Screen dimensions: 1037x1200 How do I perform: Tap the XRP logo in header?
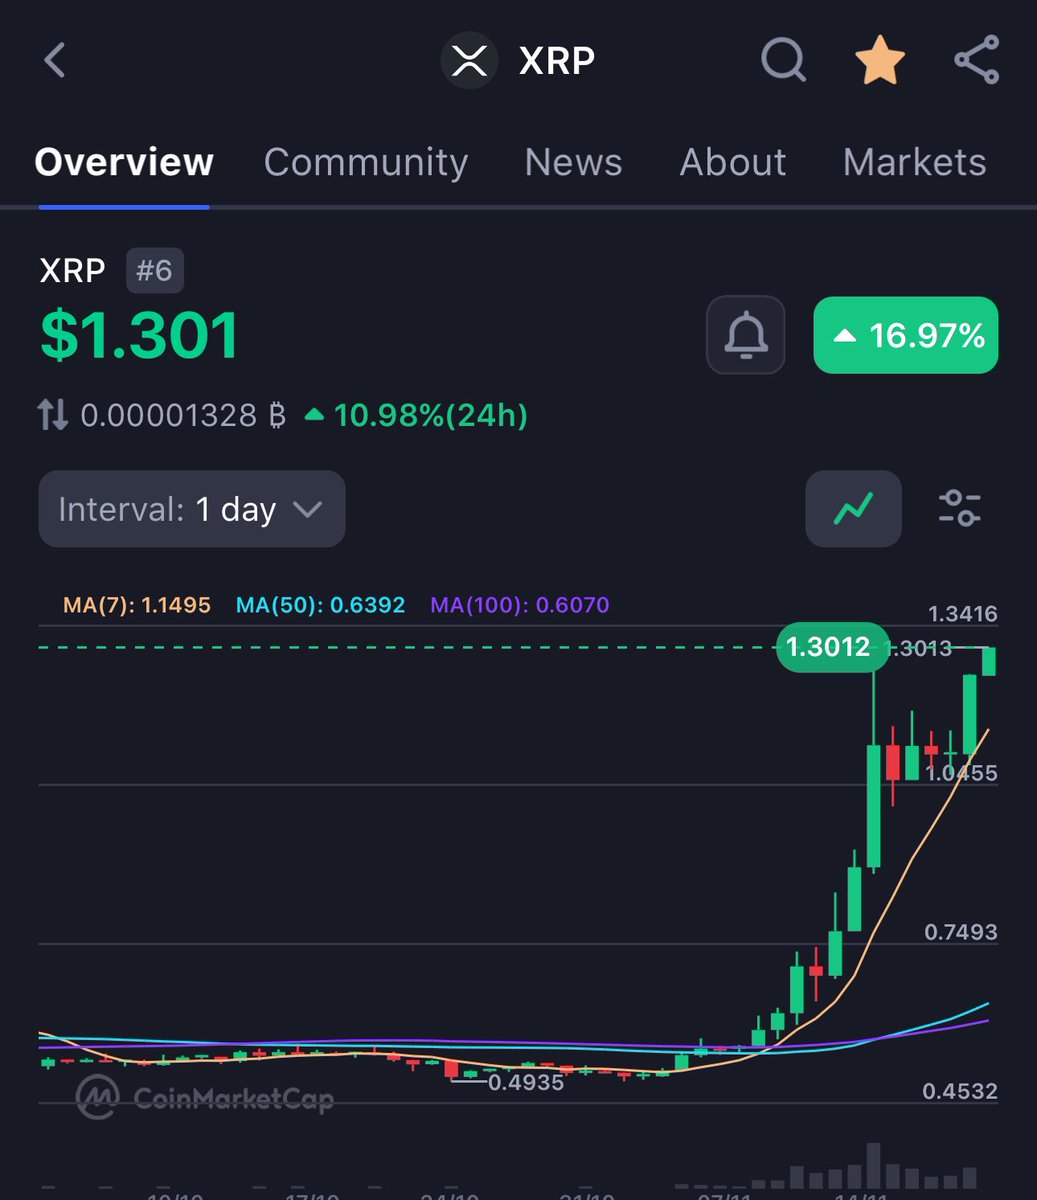(469, 61)
